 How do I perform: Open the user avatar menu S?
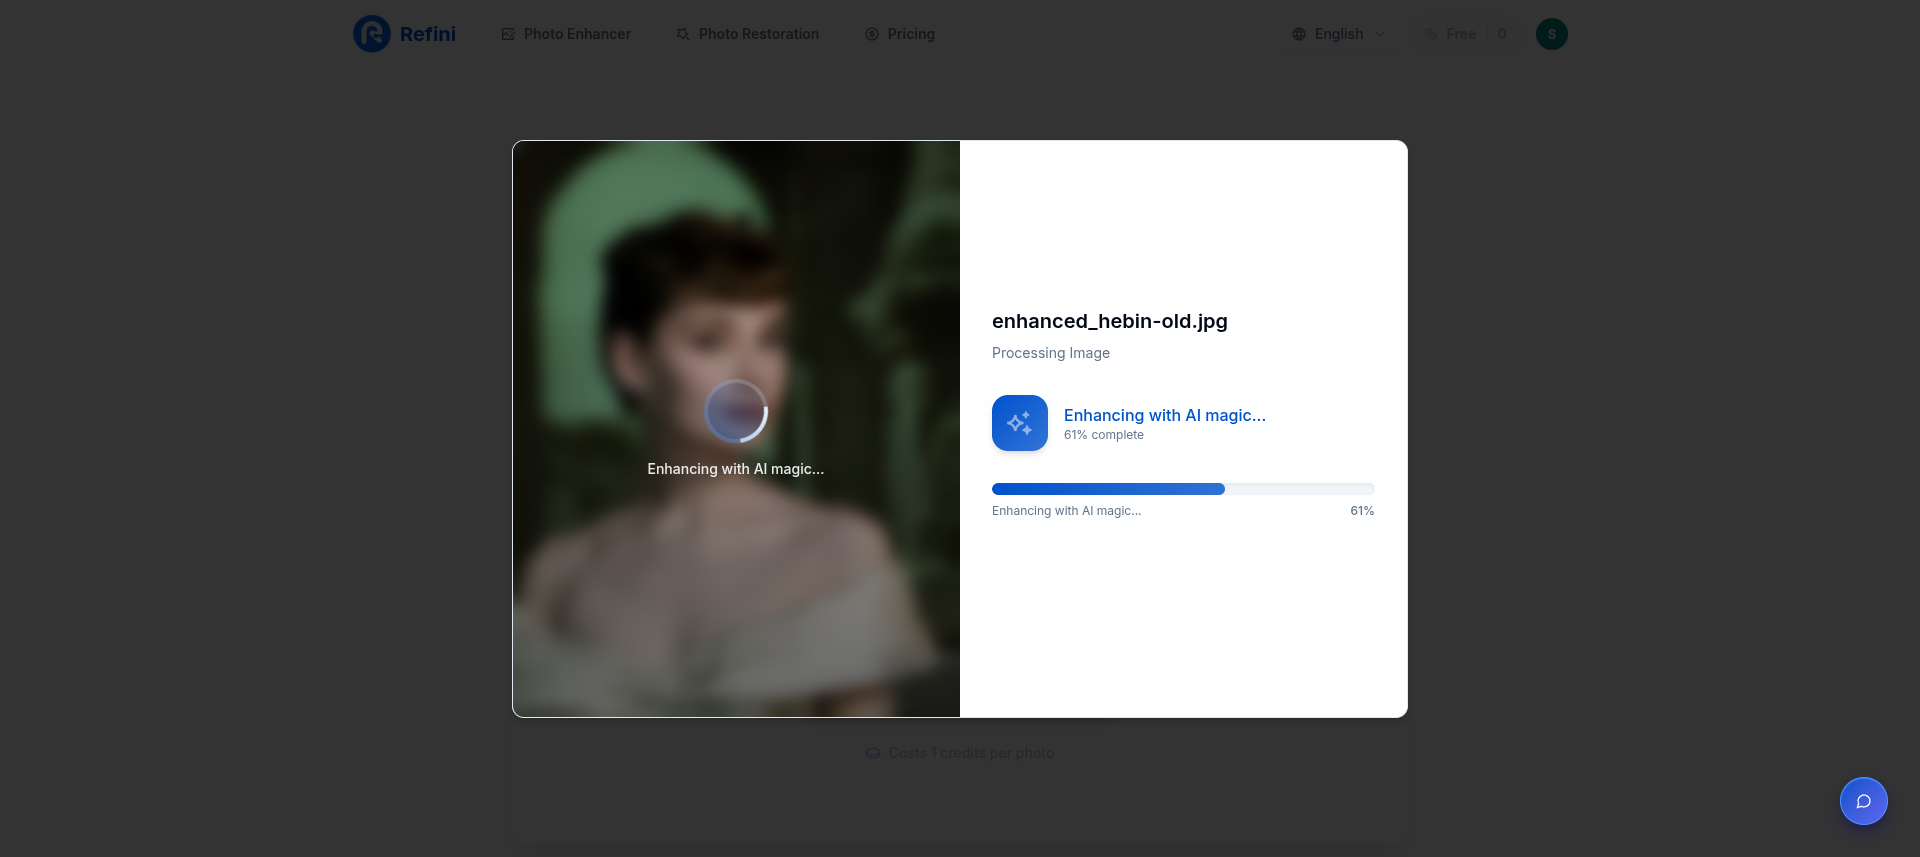coord(1552,34)
